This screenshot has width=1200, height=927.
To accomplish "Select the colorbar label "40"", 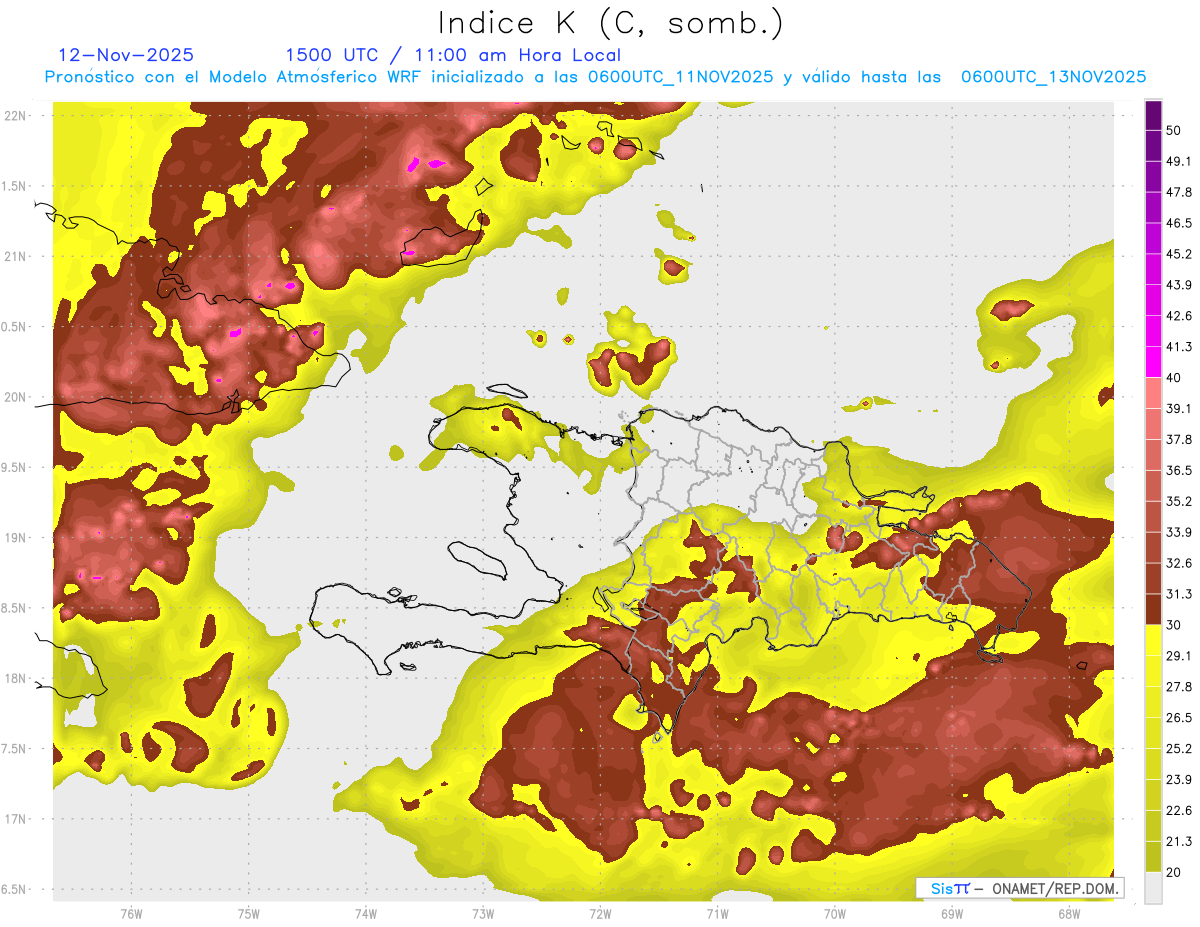I will (1174, 378).
